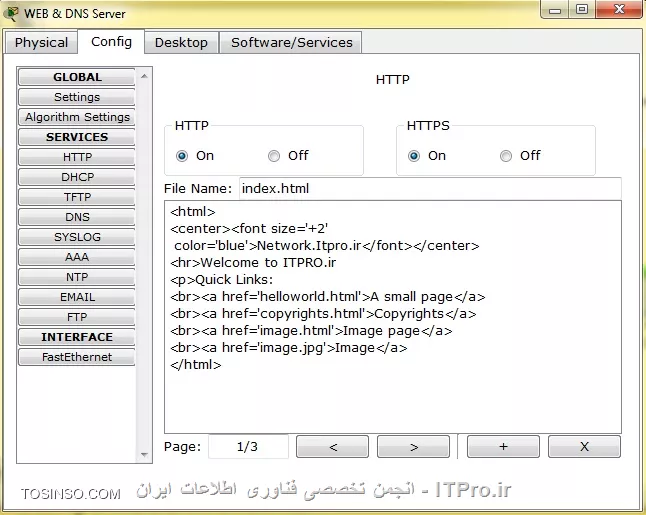The image size is (646, 515).
Task: Open the Software/Services tab
Action: click(x=291, y=42)
